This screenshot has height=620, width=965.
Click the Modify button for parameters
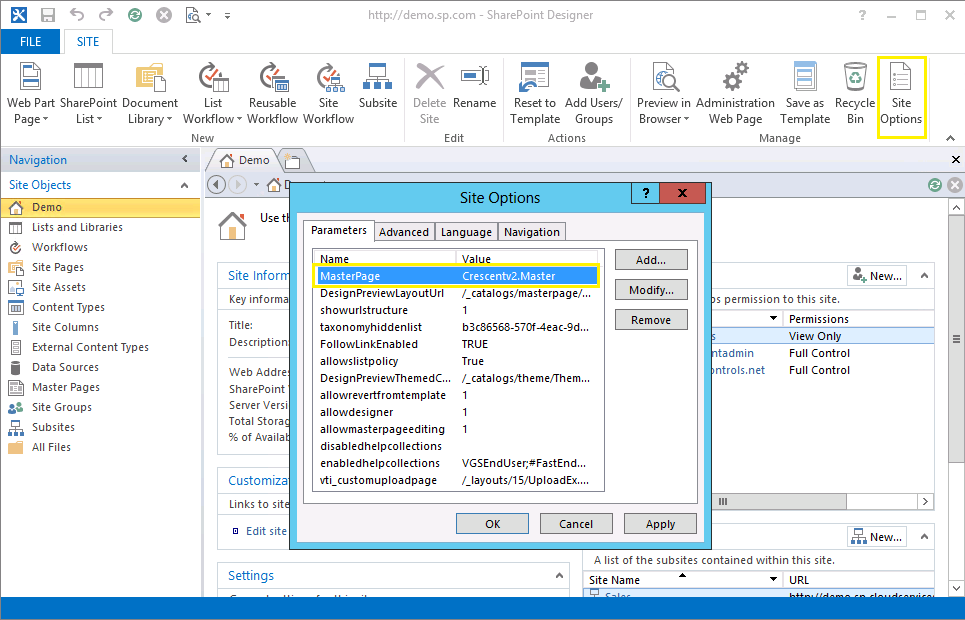[x=651, y=290]
